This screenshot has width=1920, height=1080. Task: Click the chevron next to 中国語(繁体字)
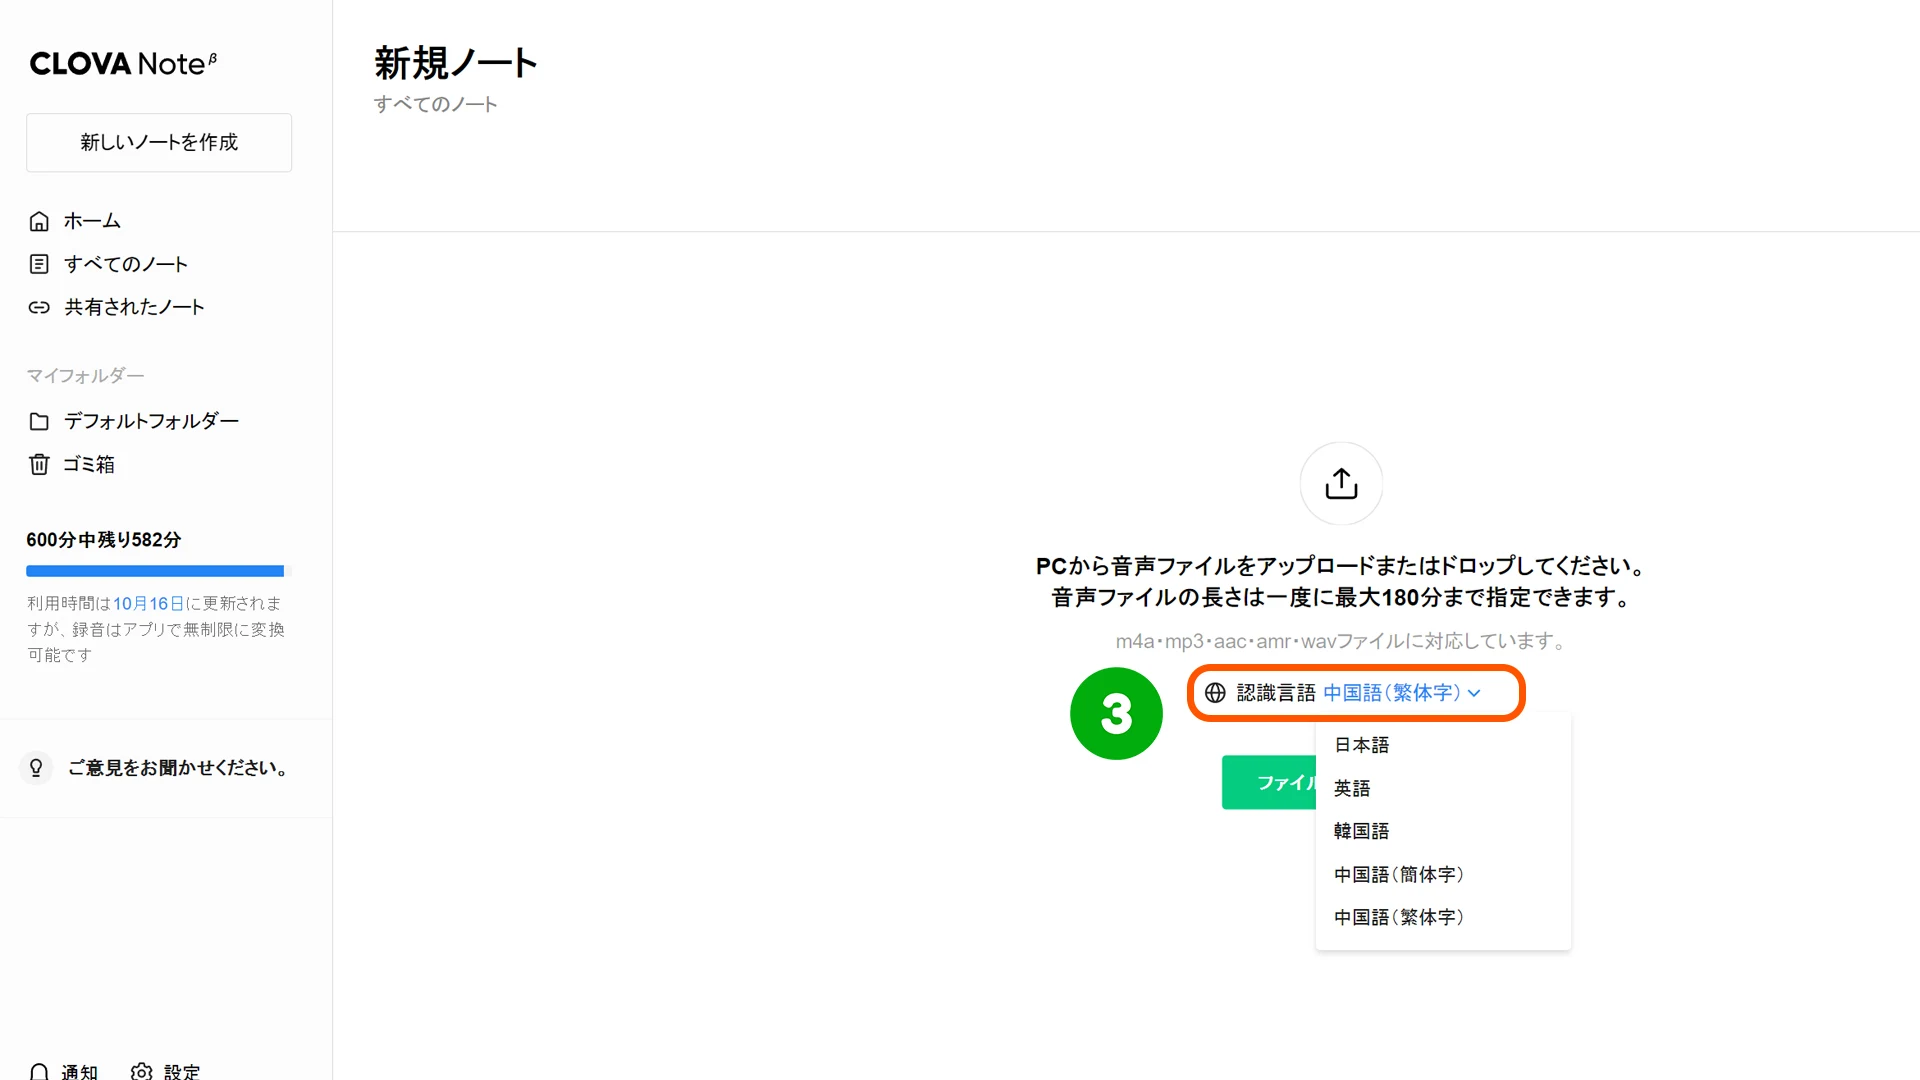tap(1474, 693)
